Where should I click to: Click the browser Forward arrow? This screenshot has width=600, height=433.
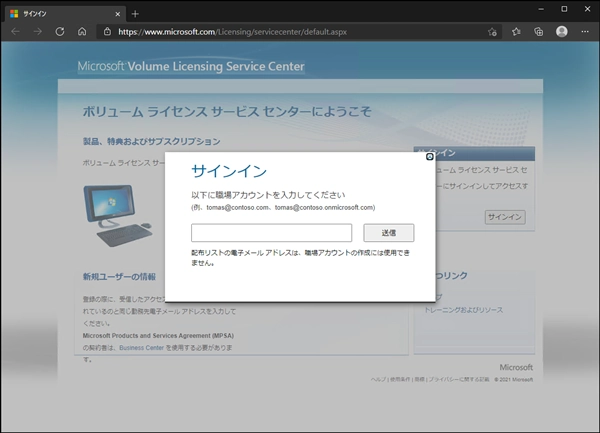click(38, 32)
